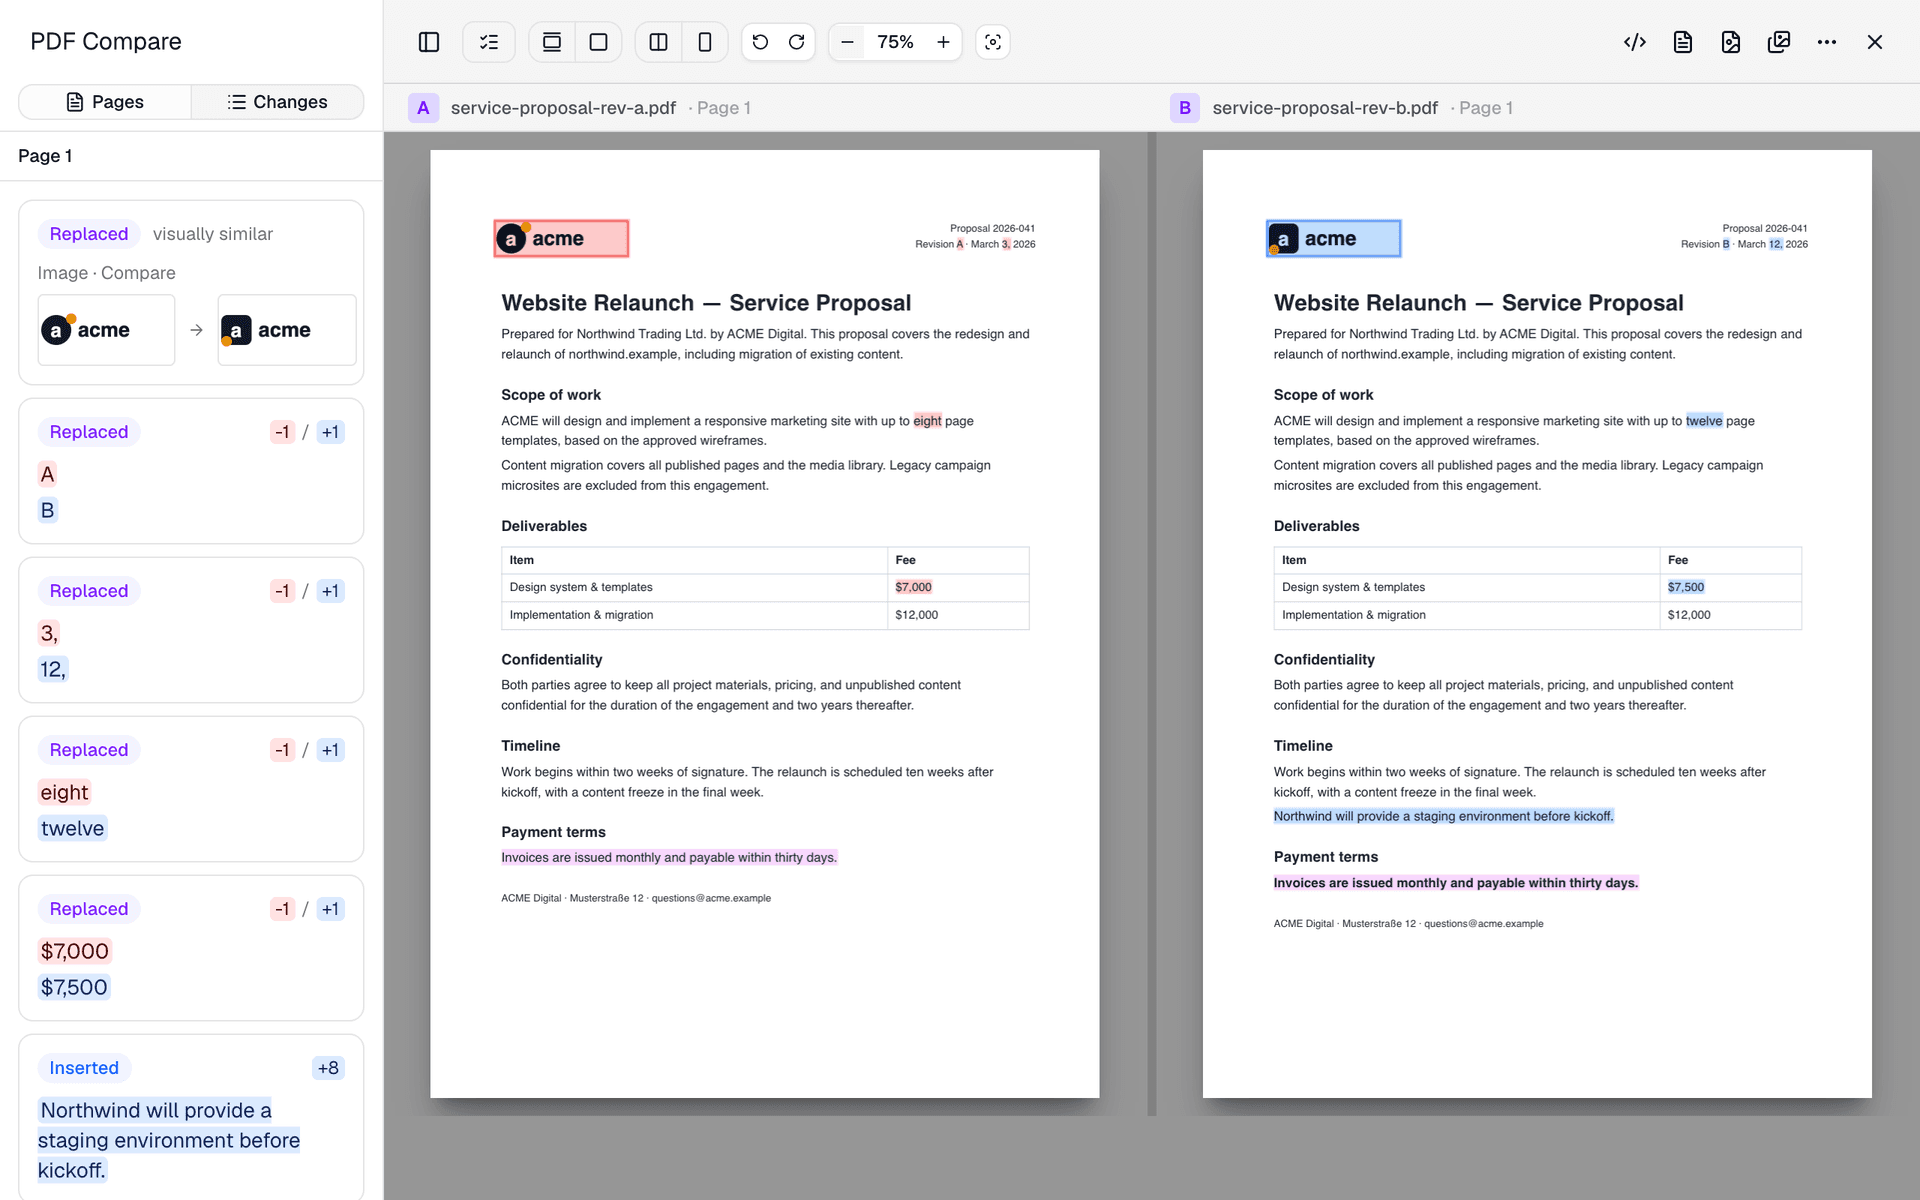Select the $7,000 to $7,500 change
The image size is (1920, 1200).
(191, 948)
